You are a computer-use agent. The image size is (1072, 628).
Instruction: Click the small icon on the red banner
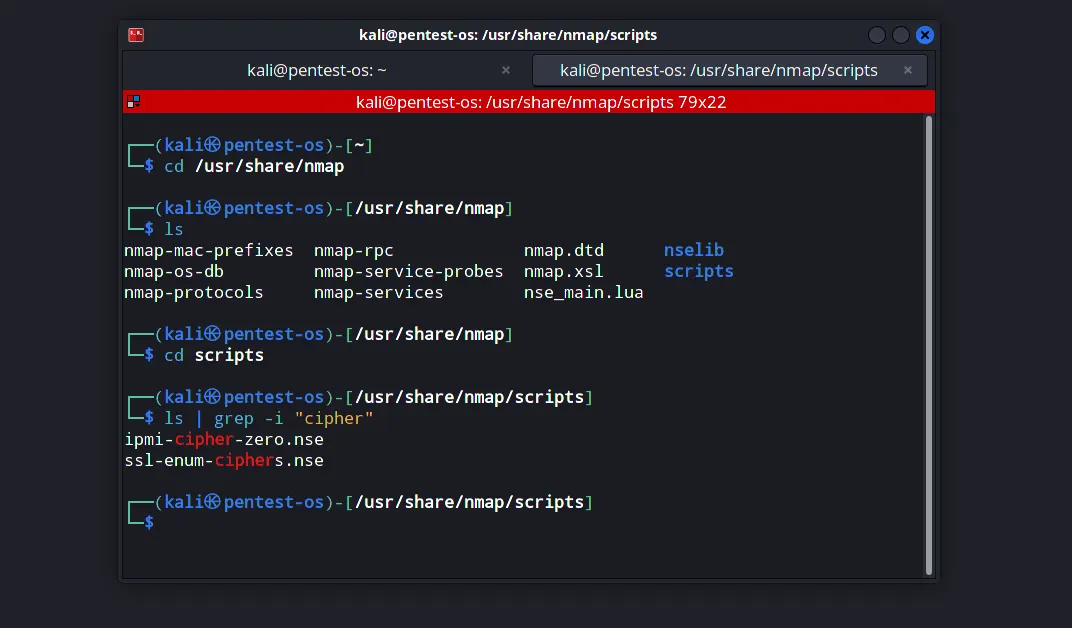tap(134, 101)
